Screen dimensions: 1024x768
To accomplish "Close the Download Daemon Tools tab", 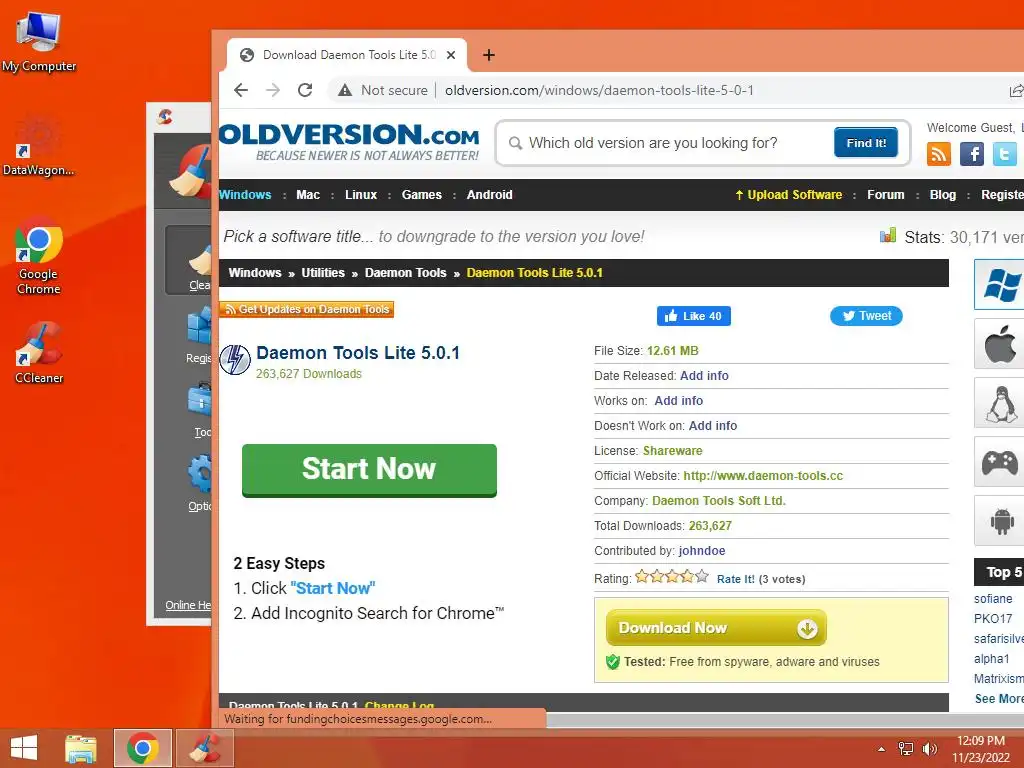I will [451, 56].
